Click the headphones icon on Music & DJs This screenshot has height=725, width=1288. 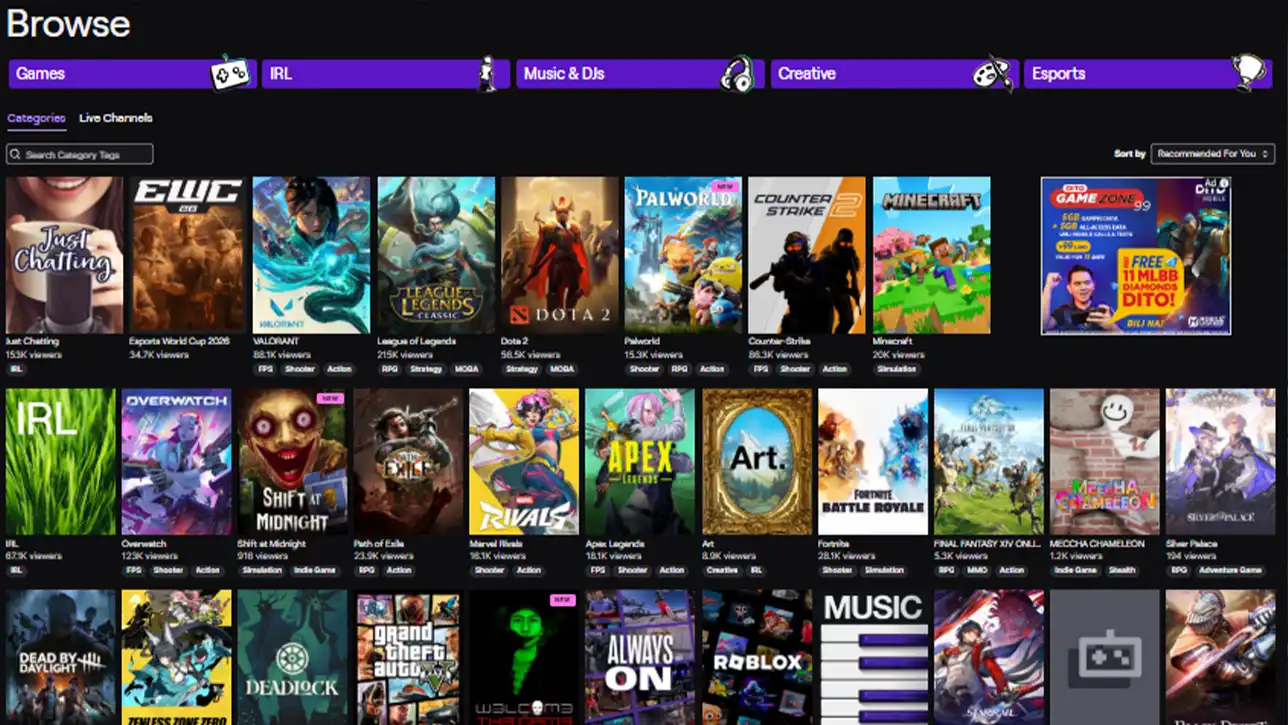tap(737, 74)
